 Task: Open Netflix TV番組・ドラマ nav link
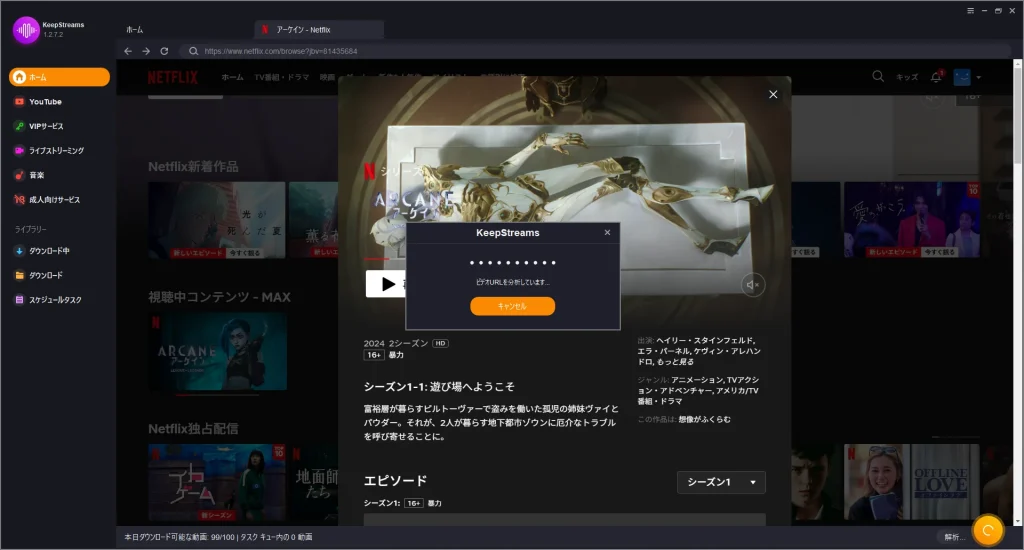pos(281,77)
